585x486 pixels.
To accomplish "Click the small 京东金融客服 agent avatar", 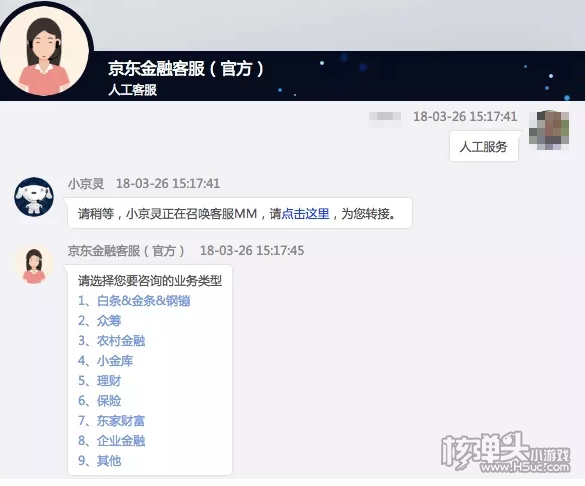I will (34, 265).
